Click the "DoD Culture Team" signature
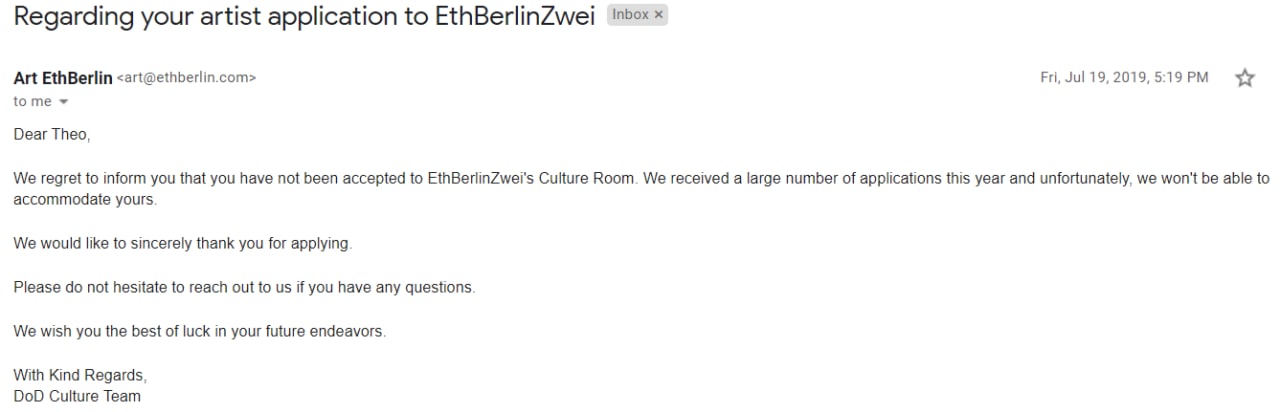 (77, 396)
